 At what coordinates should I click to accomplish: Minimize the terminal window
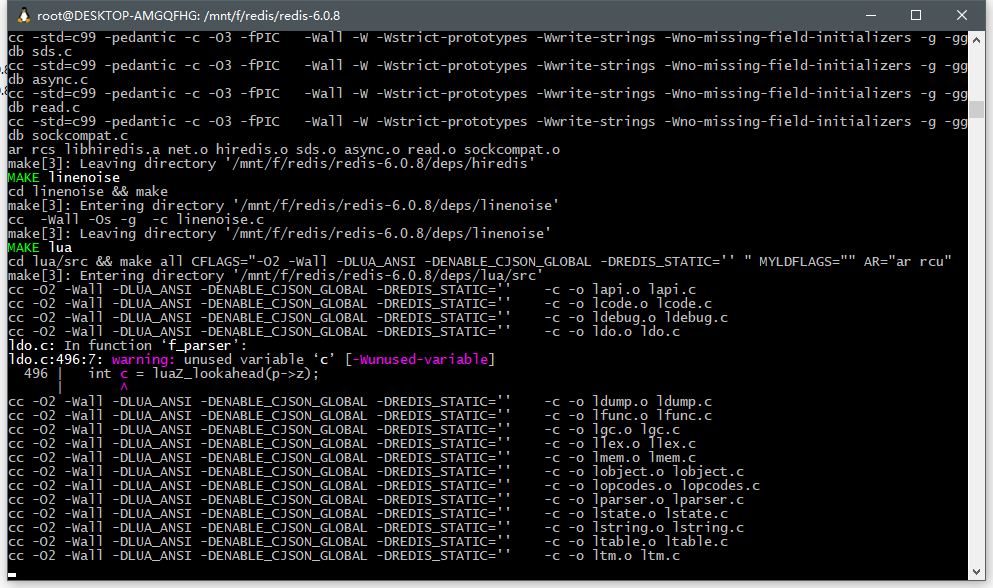coord(871,15)
